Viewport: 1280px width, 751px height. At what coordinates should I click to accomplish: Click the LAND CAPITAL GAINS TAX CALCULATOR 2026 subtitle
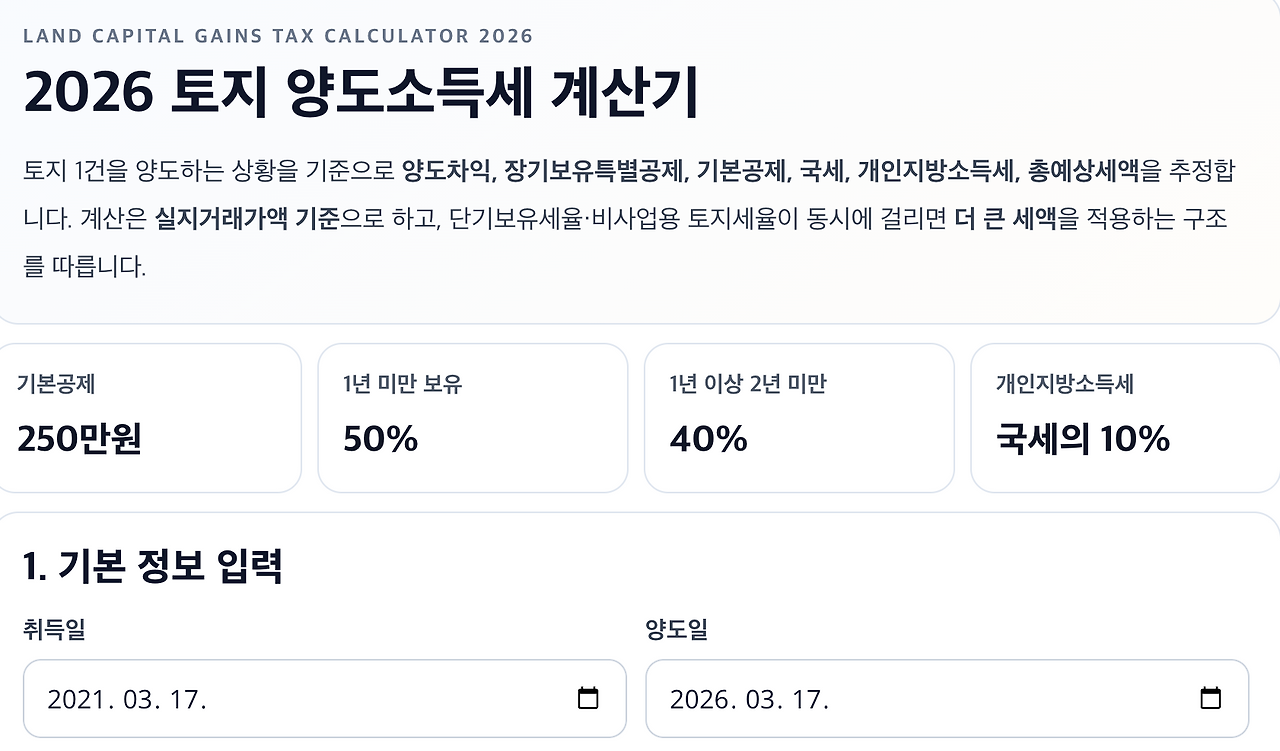(278, 35)
